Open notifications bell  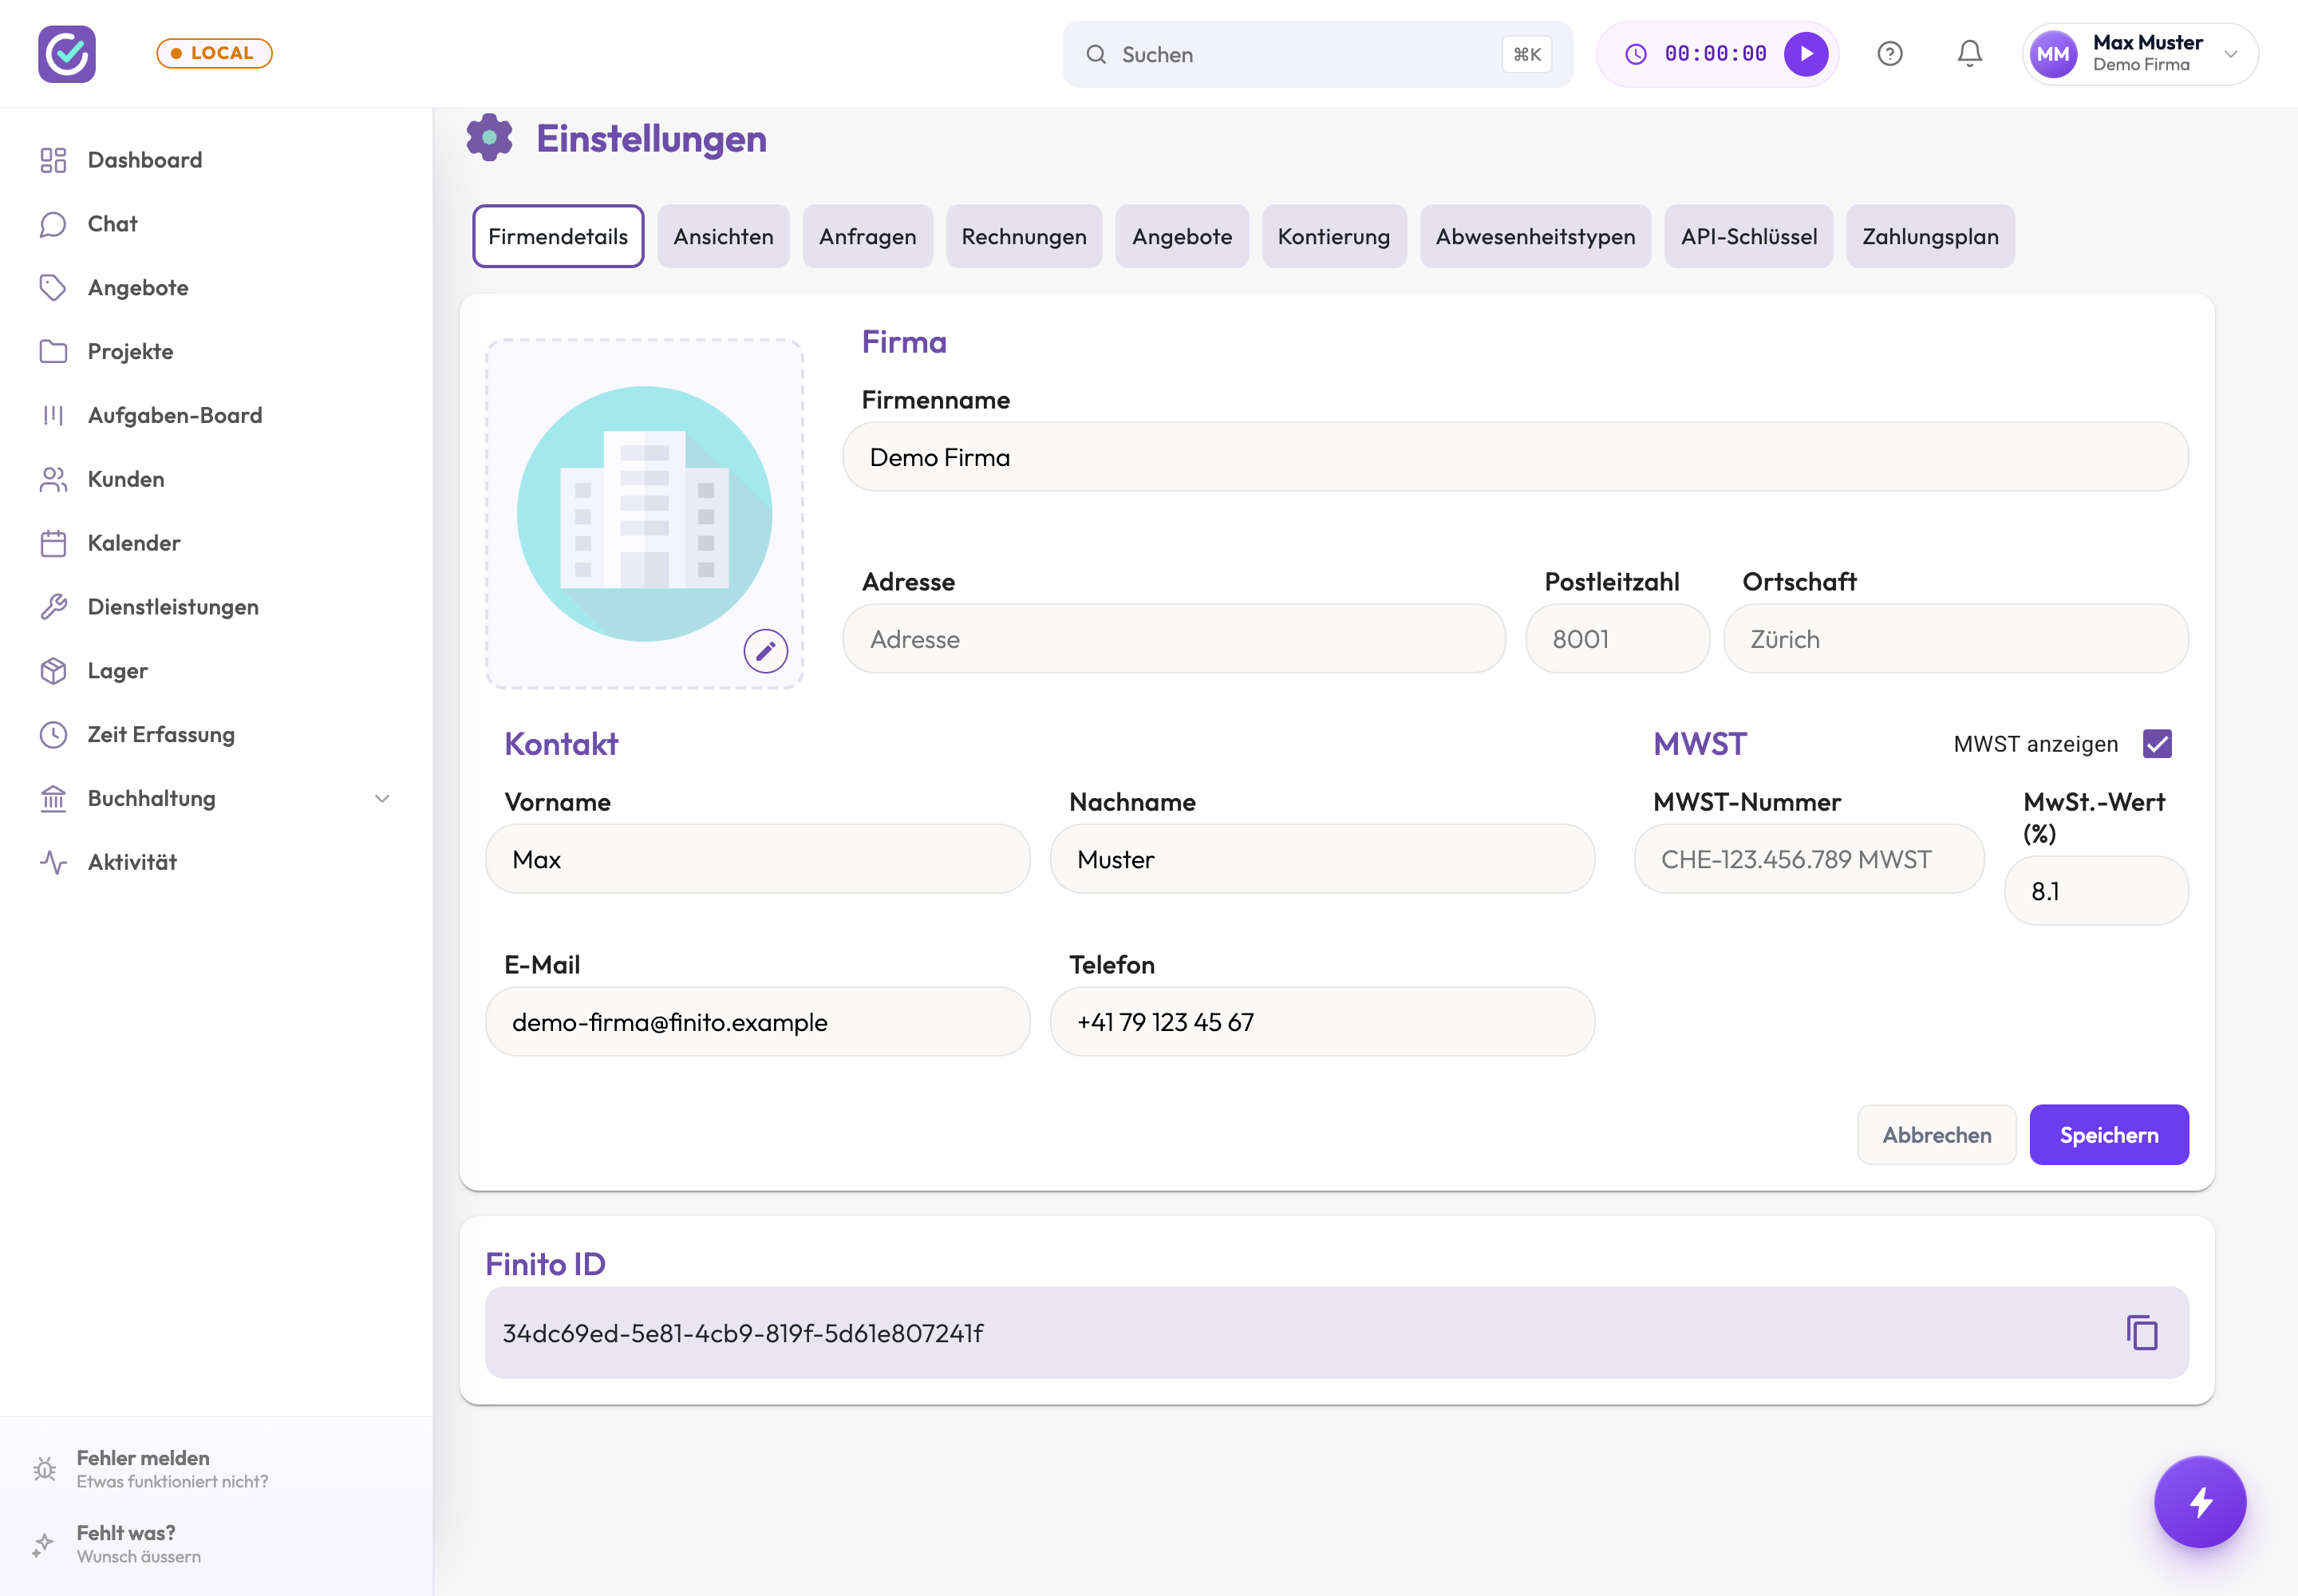1970,54
